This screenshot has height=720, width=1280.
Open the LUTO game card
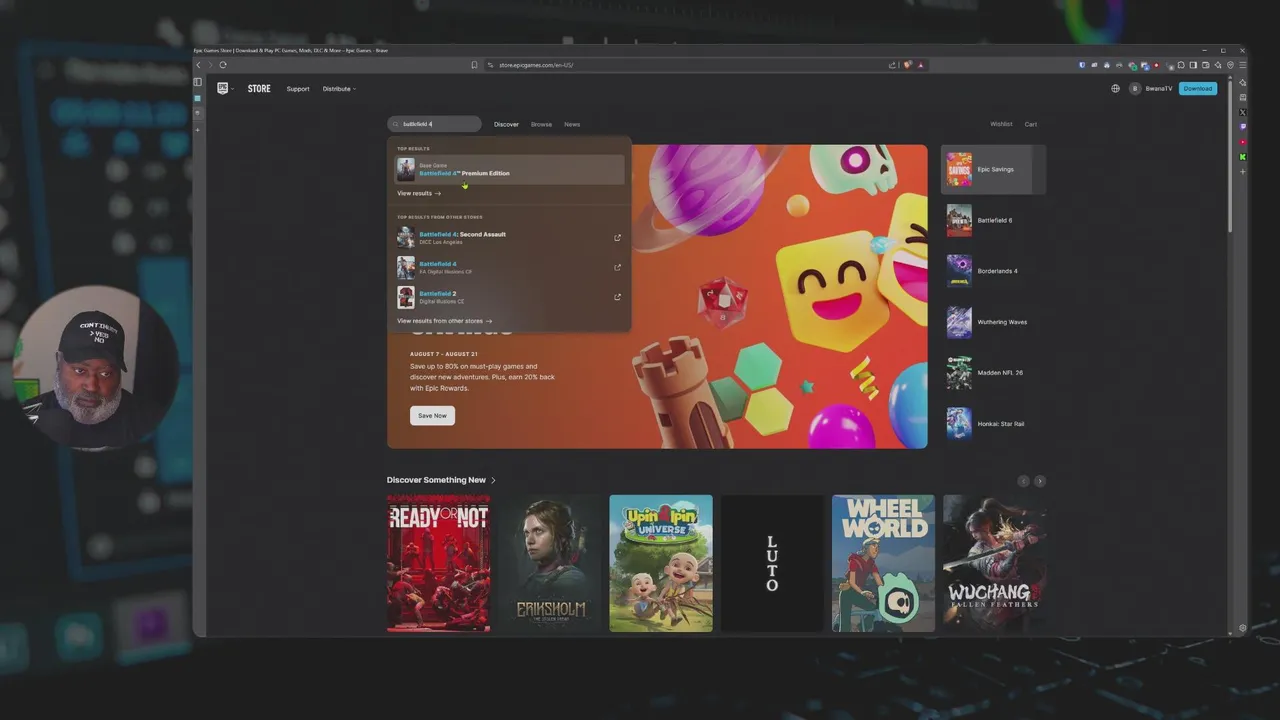pyautogui.click(x=772, y=563)
